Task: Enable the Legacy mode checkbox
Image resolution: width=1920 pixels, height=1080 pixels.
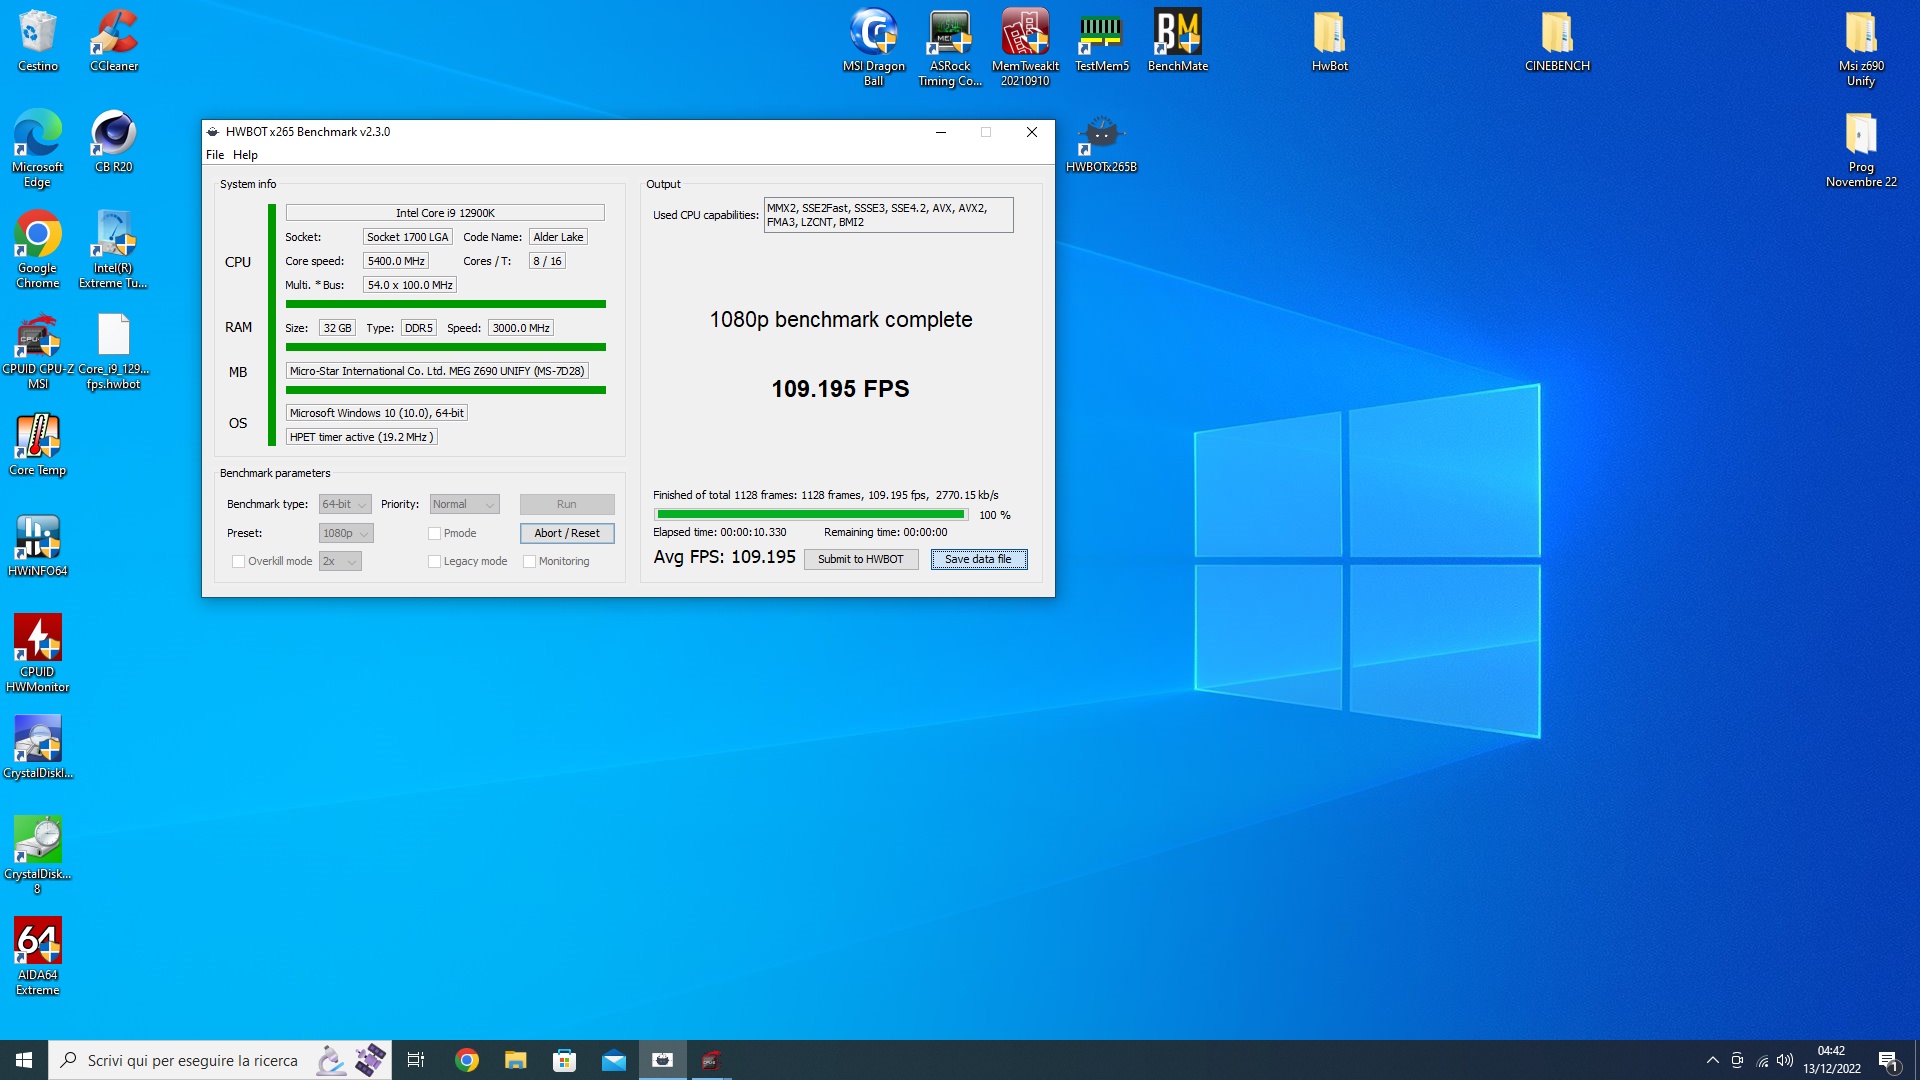Action: [435, 562]
